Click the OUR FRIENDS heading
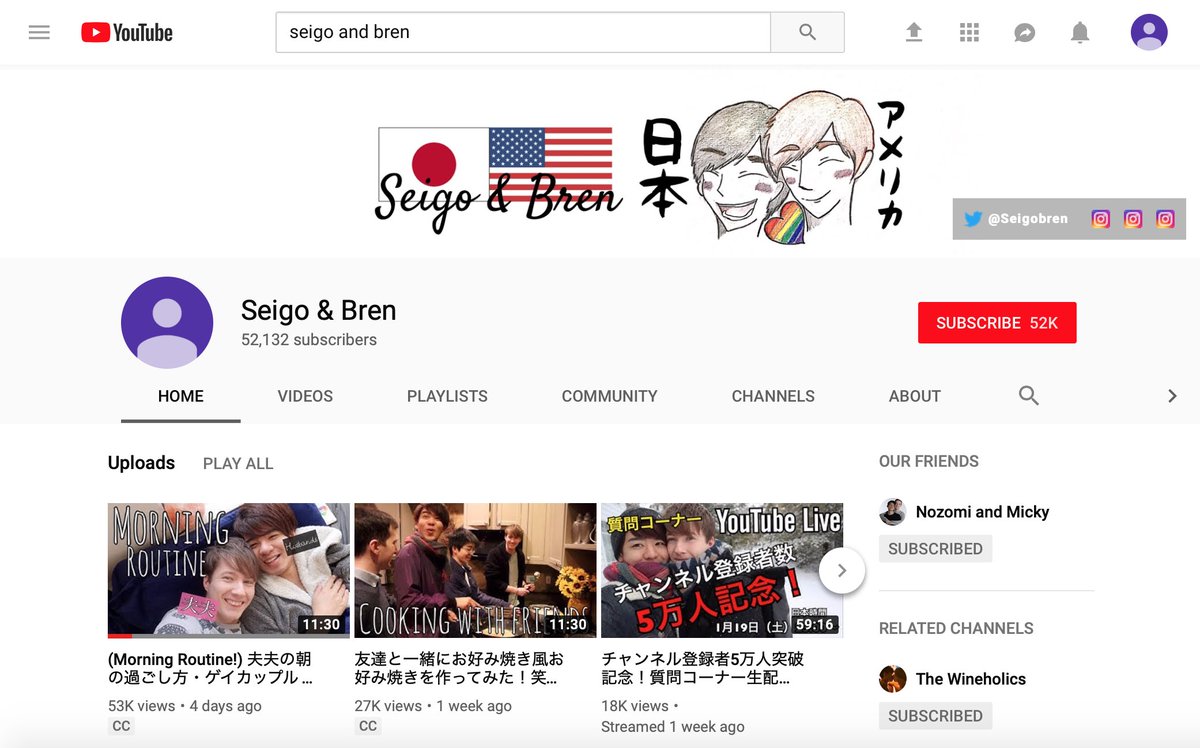Viewport: 1200px width, 748px height. (x=929, y=461)
